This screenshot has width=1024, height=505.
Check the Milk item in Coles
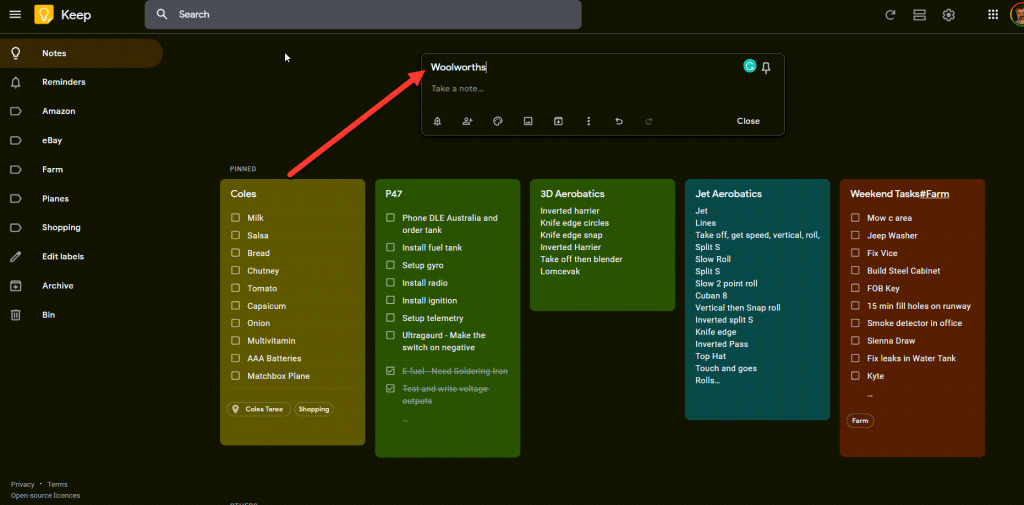pos(235,218)
